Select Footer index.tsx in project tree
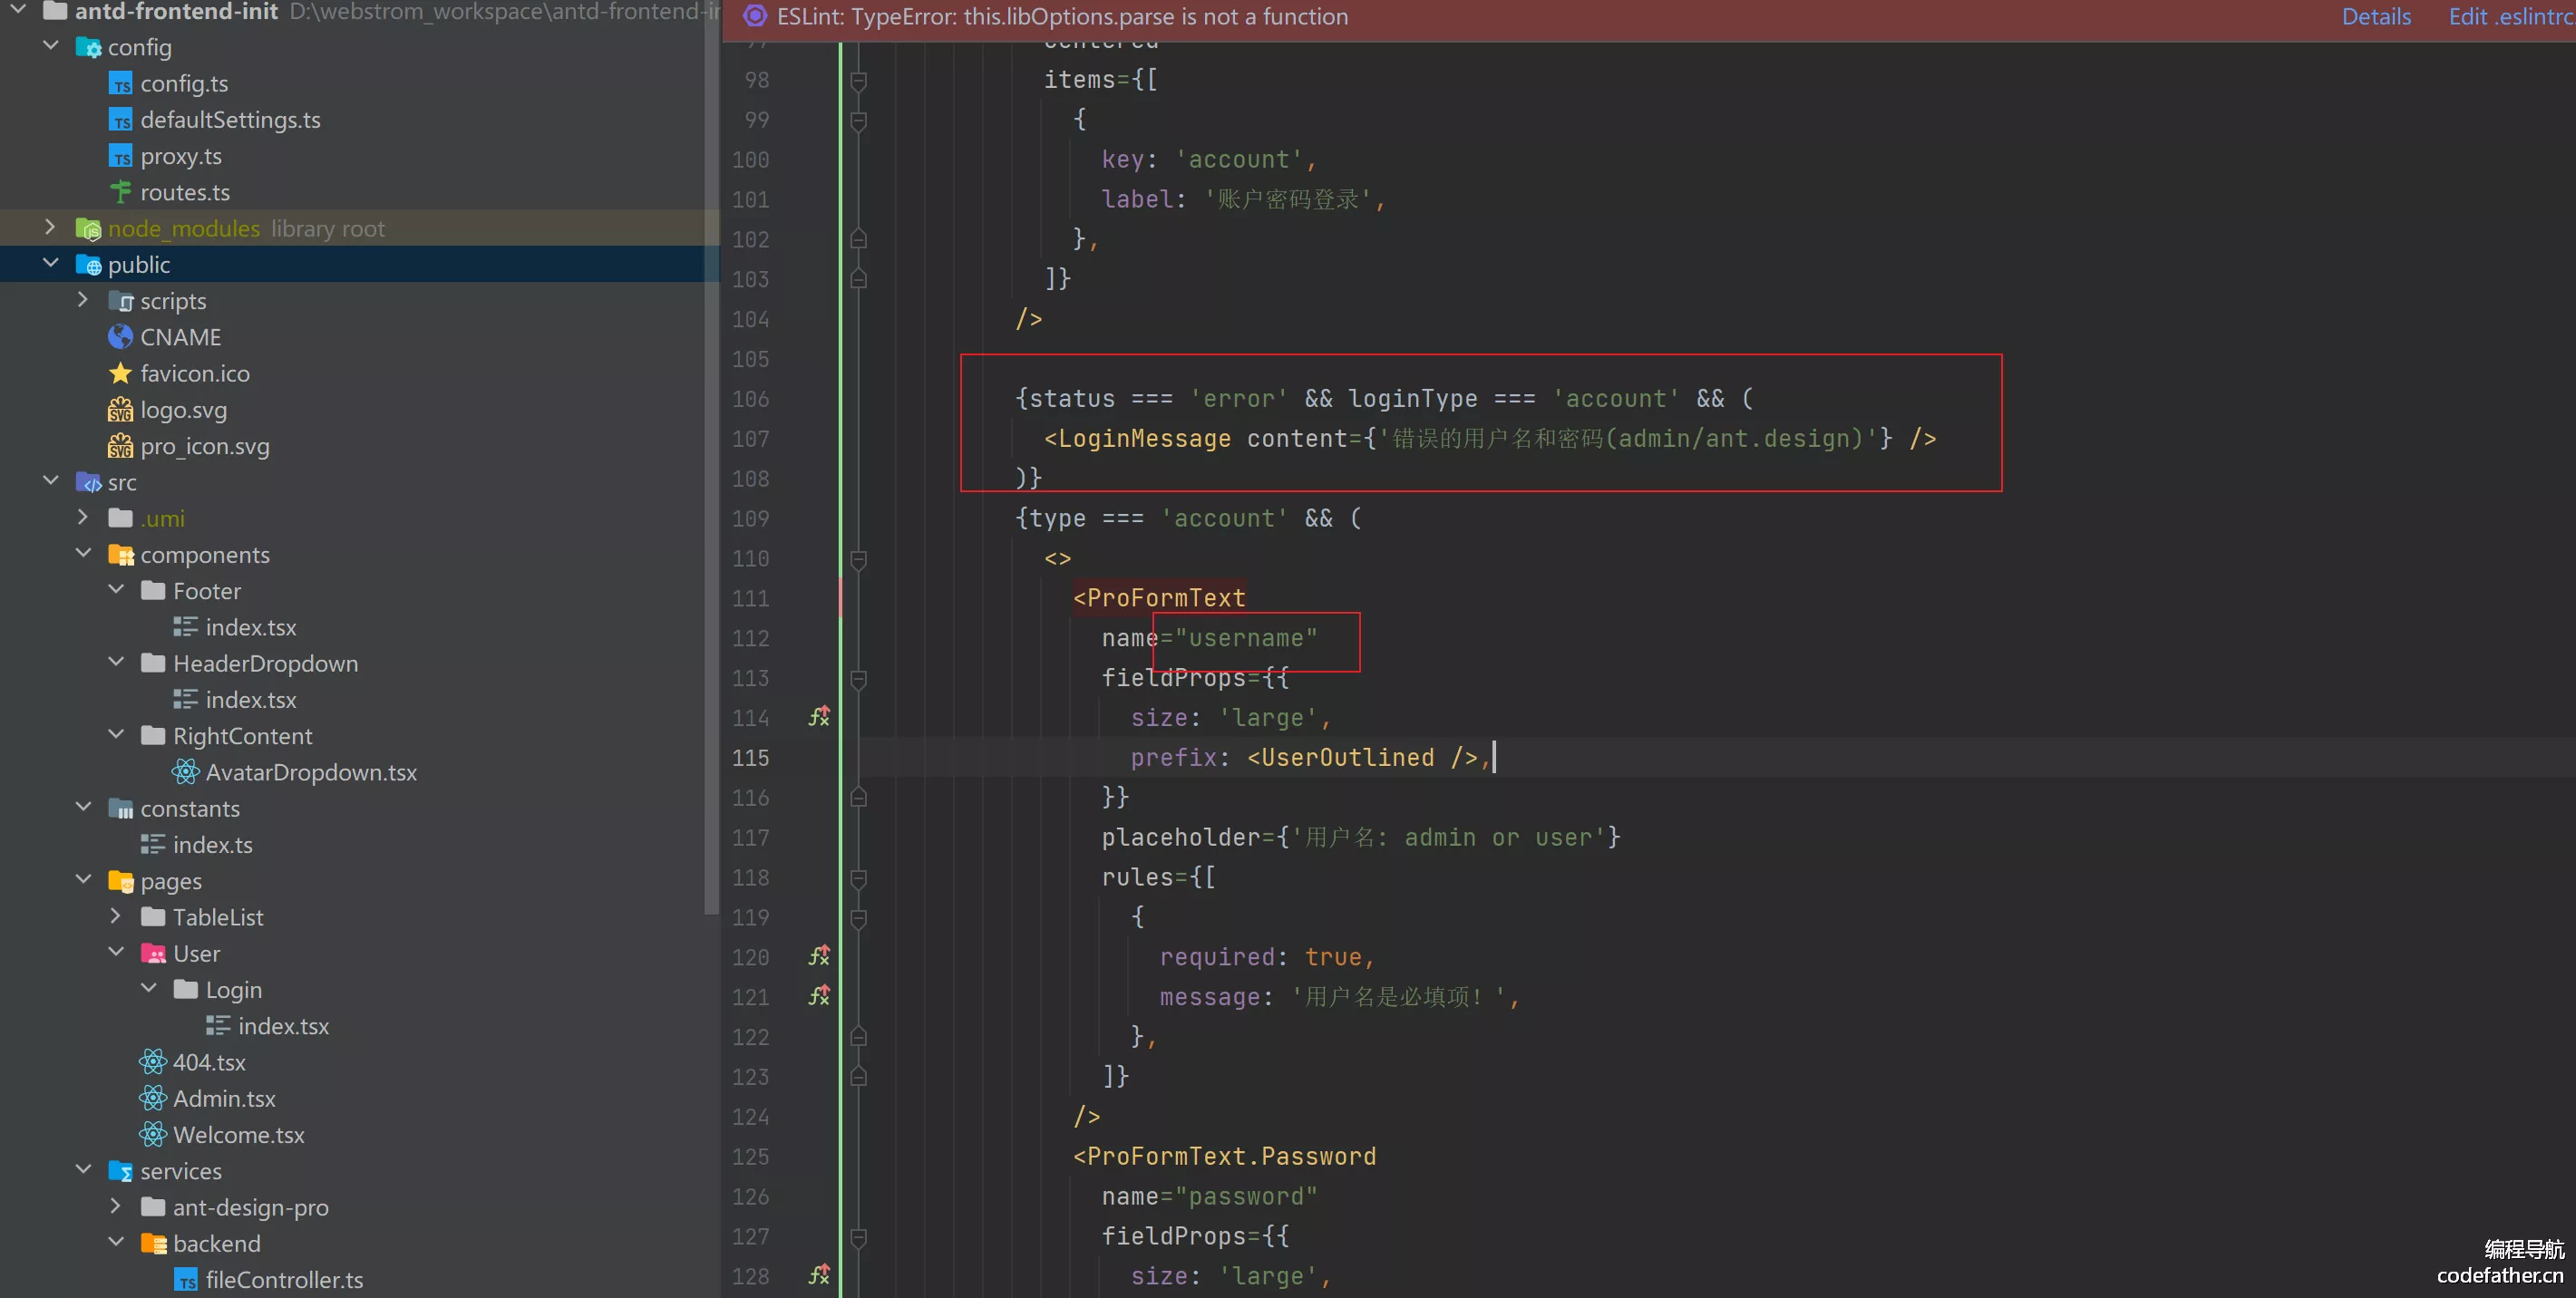The width and height of the screenshot is (2576, 1298). click(x=251, y=627)
